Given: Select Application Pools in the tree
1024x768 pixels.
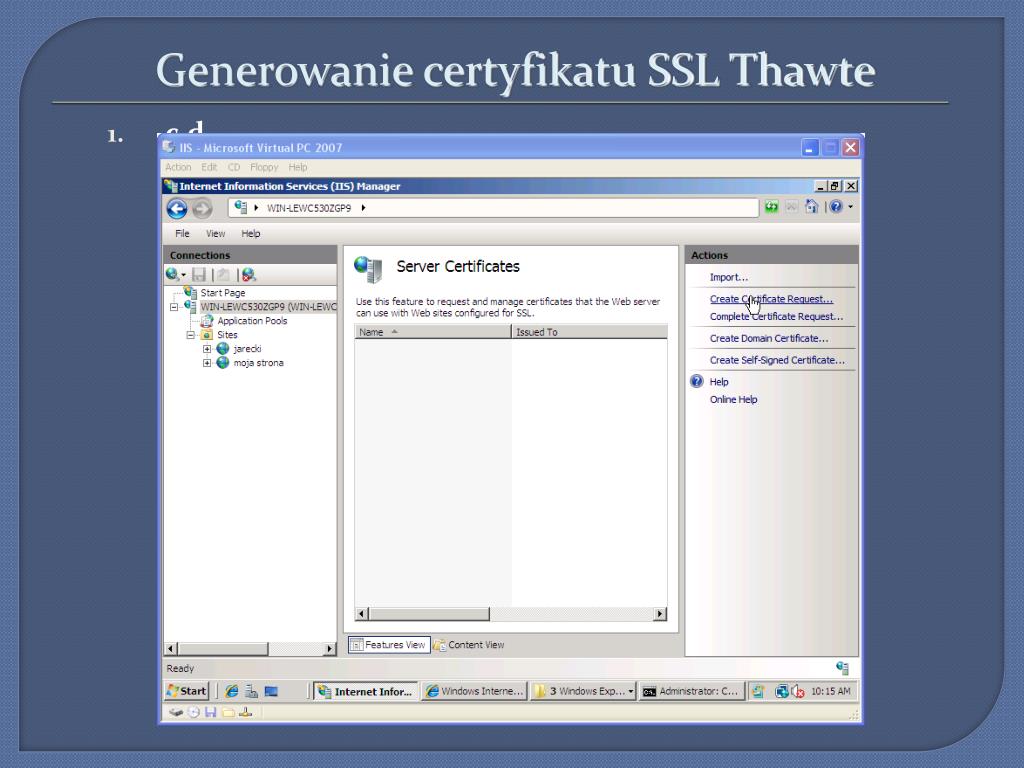Looking at the screenshot, I should click(x=252, y=321).
